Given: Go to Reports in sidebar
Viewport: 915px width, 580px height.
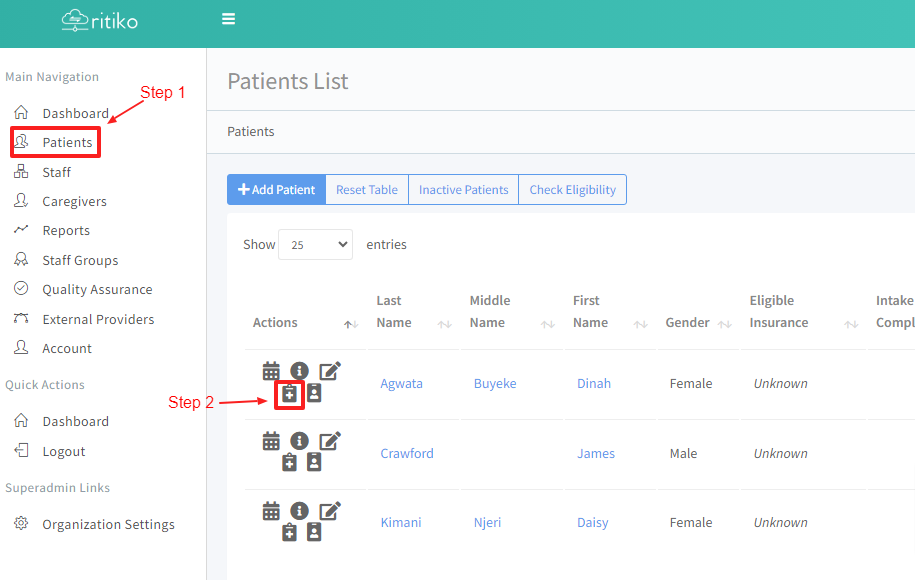Looking at the screenshot, I should tap(66, 230).
